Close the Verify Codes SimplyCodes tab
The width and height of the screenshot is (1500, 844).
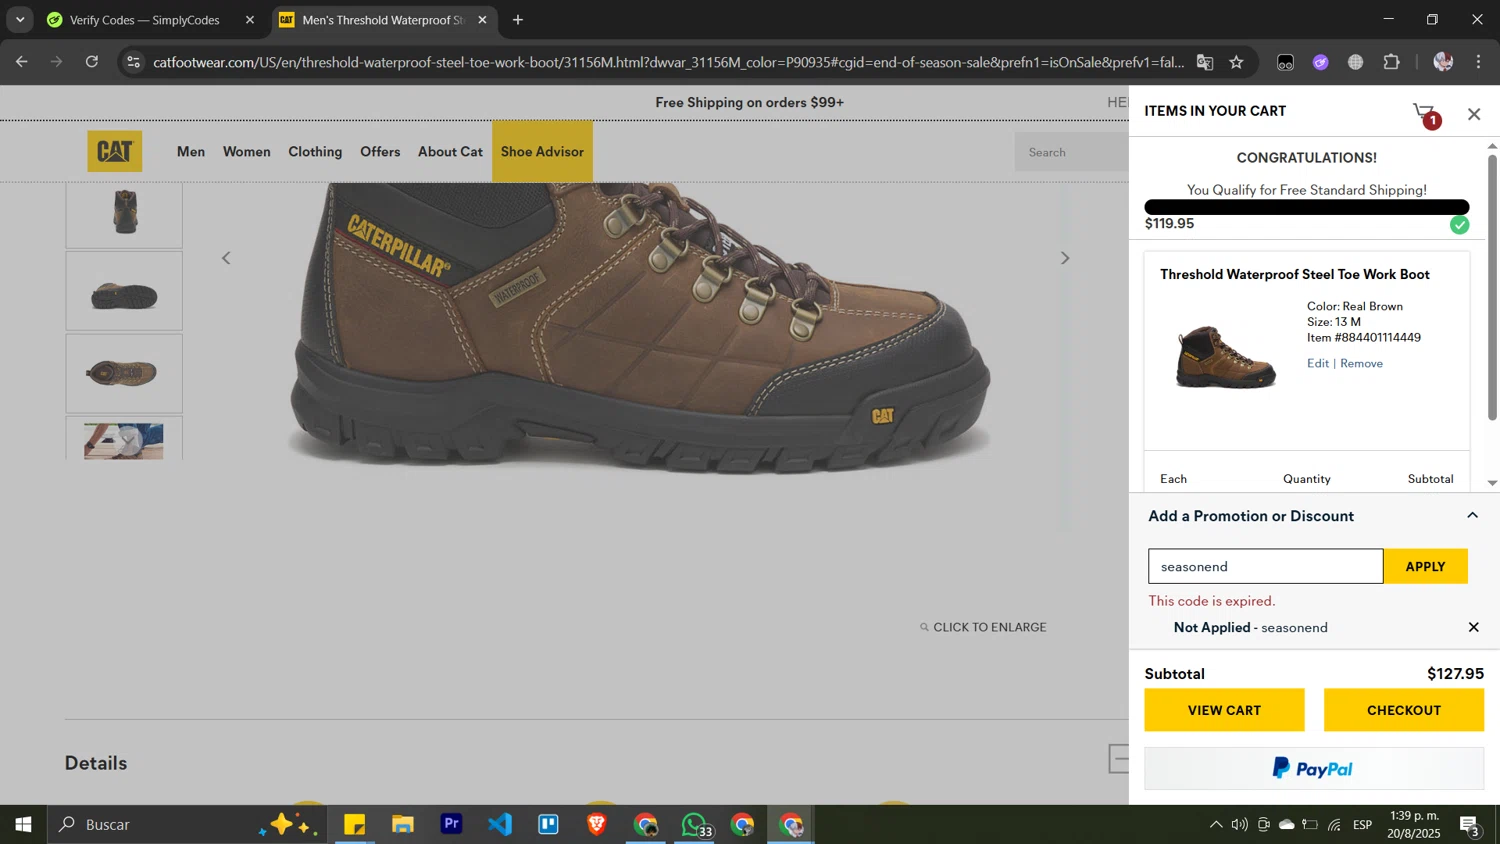coord(250,20)
